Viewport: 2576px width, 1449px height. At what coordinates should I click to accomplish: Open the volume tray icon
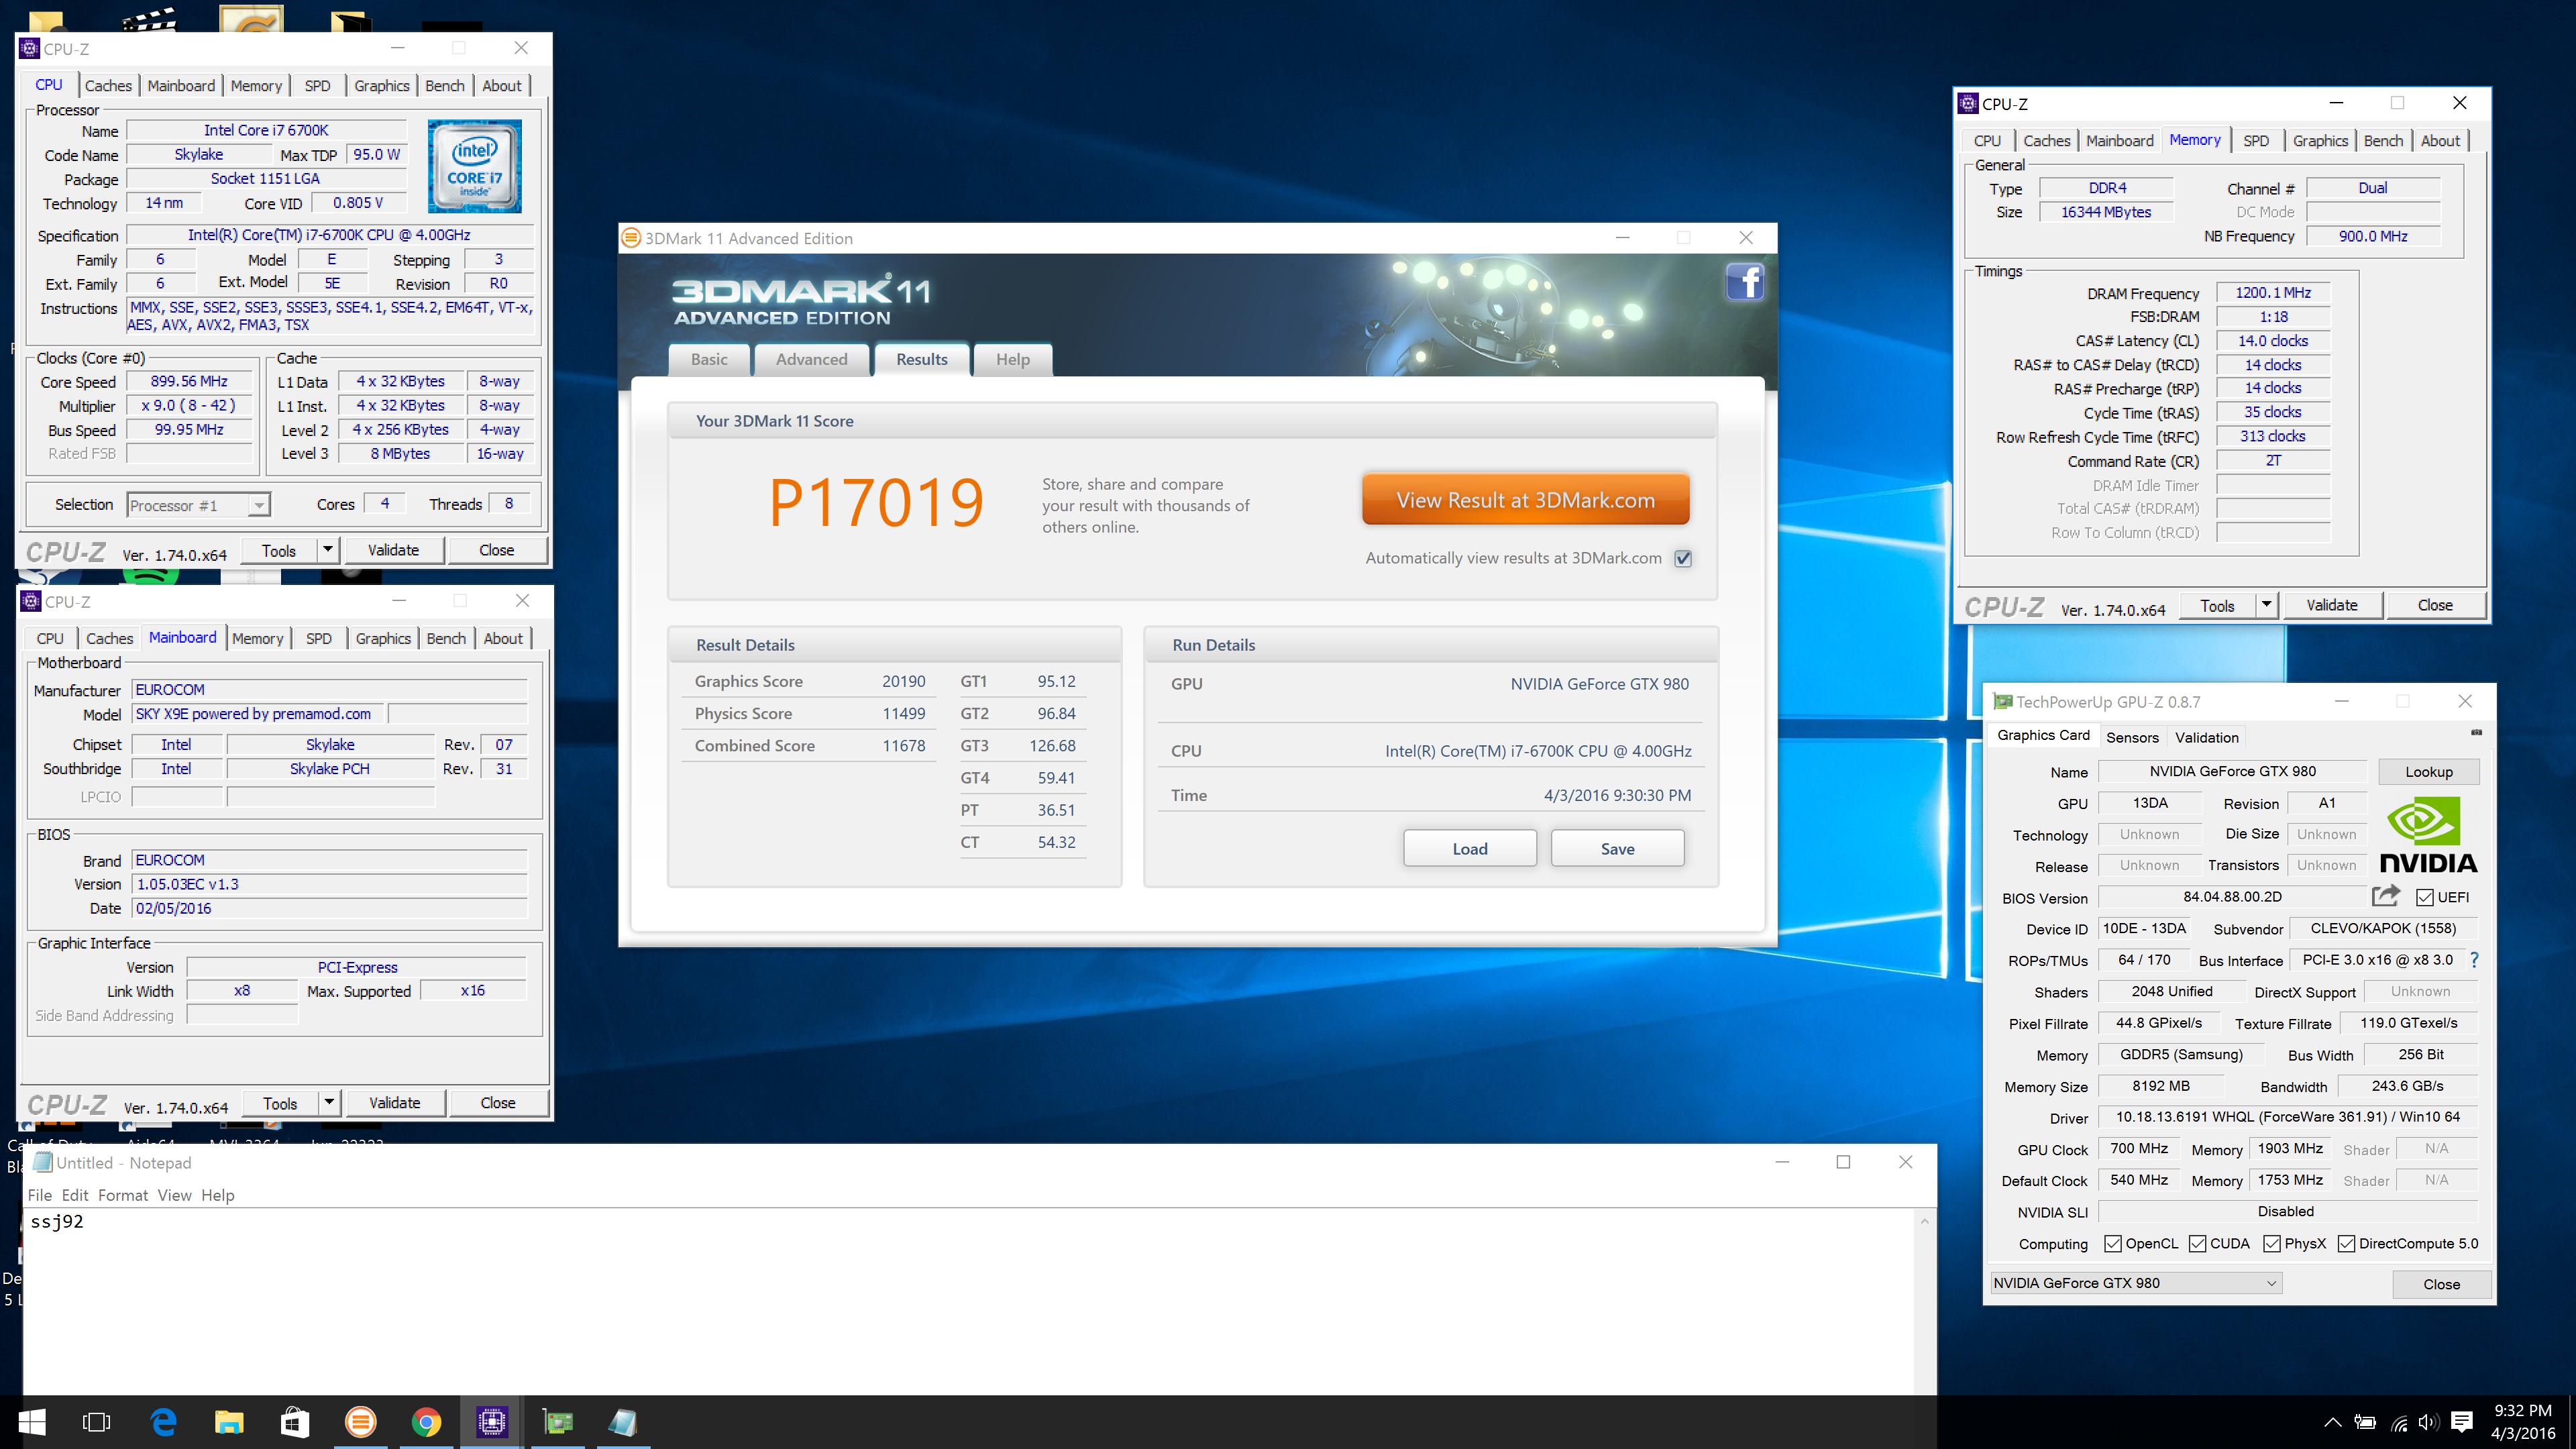[2428, 1423]
